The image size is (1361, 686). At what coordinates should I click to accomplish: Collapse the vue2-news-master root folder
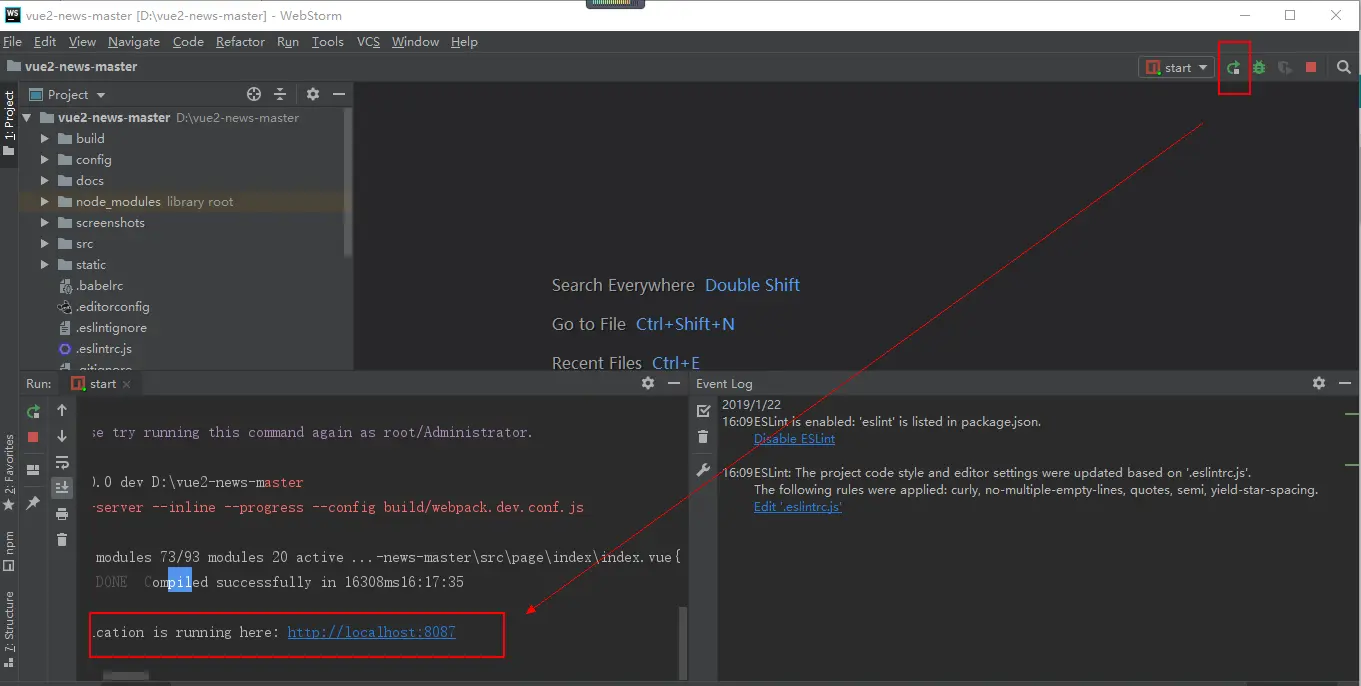tap(27, 117)
